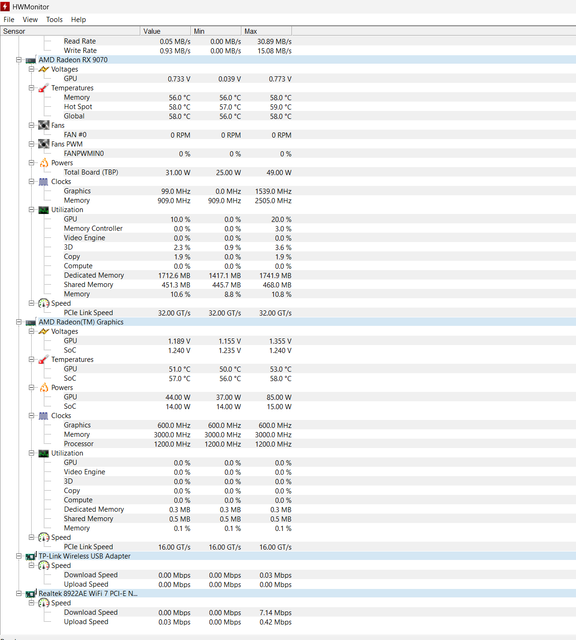Click TP-Link Speed gauge icon
Viewport: 576px width, 640px height.
pyautogui.click(x=43, y=566)
